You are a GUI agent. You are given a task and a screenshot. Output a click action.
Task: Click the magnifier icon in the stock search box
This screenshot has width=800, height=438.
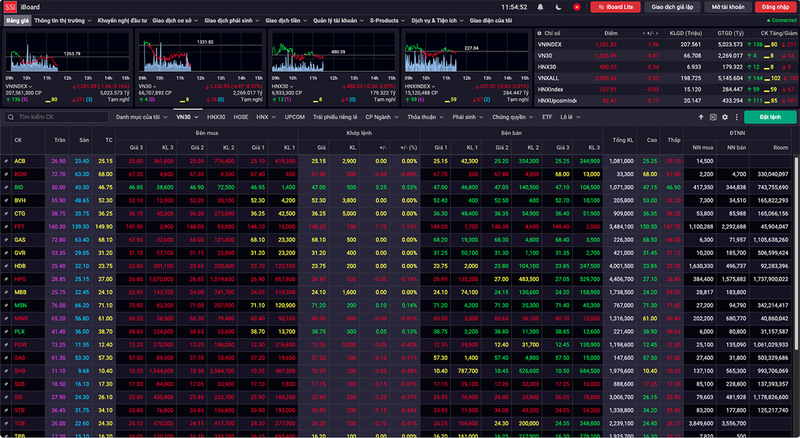point(11,117)
